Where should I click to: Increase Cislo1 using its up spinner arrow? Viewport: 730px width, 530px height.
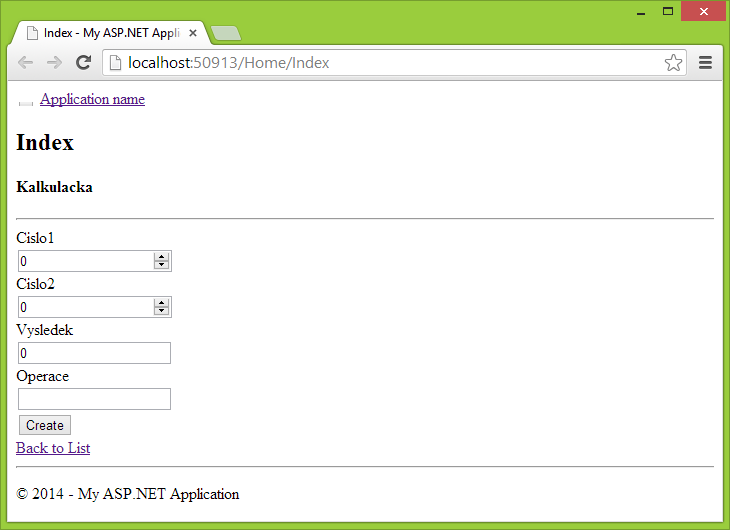point(162,257)
